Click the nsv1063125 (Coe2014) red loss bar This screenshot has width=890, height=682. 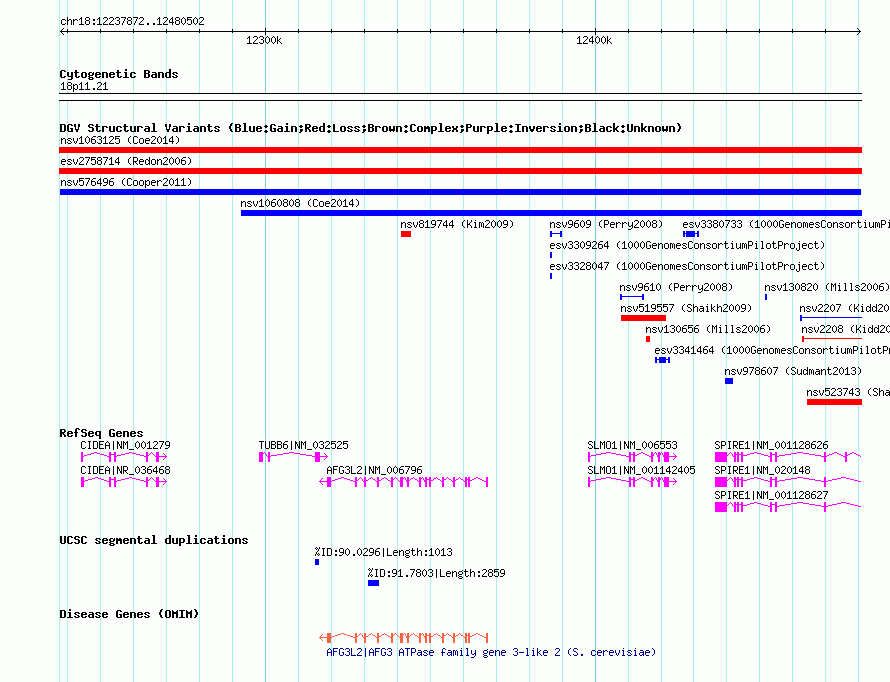(460, 150)
